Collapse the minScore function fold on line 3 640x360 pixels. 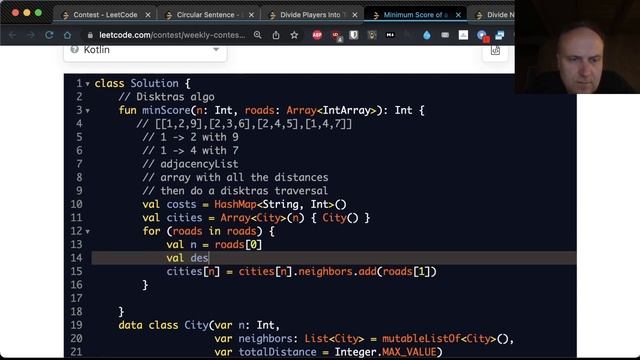click(87, 111)
